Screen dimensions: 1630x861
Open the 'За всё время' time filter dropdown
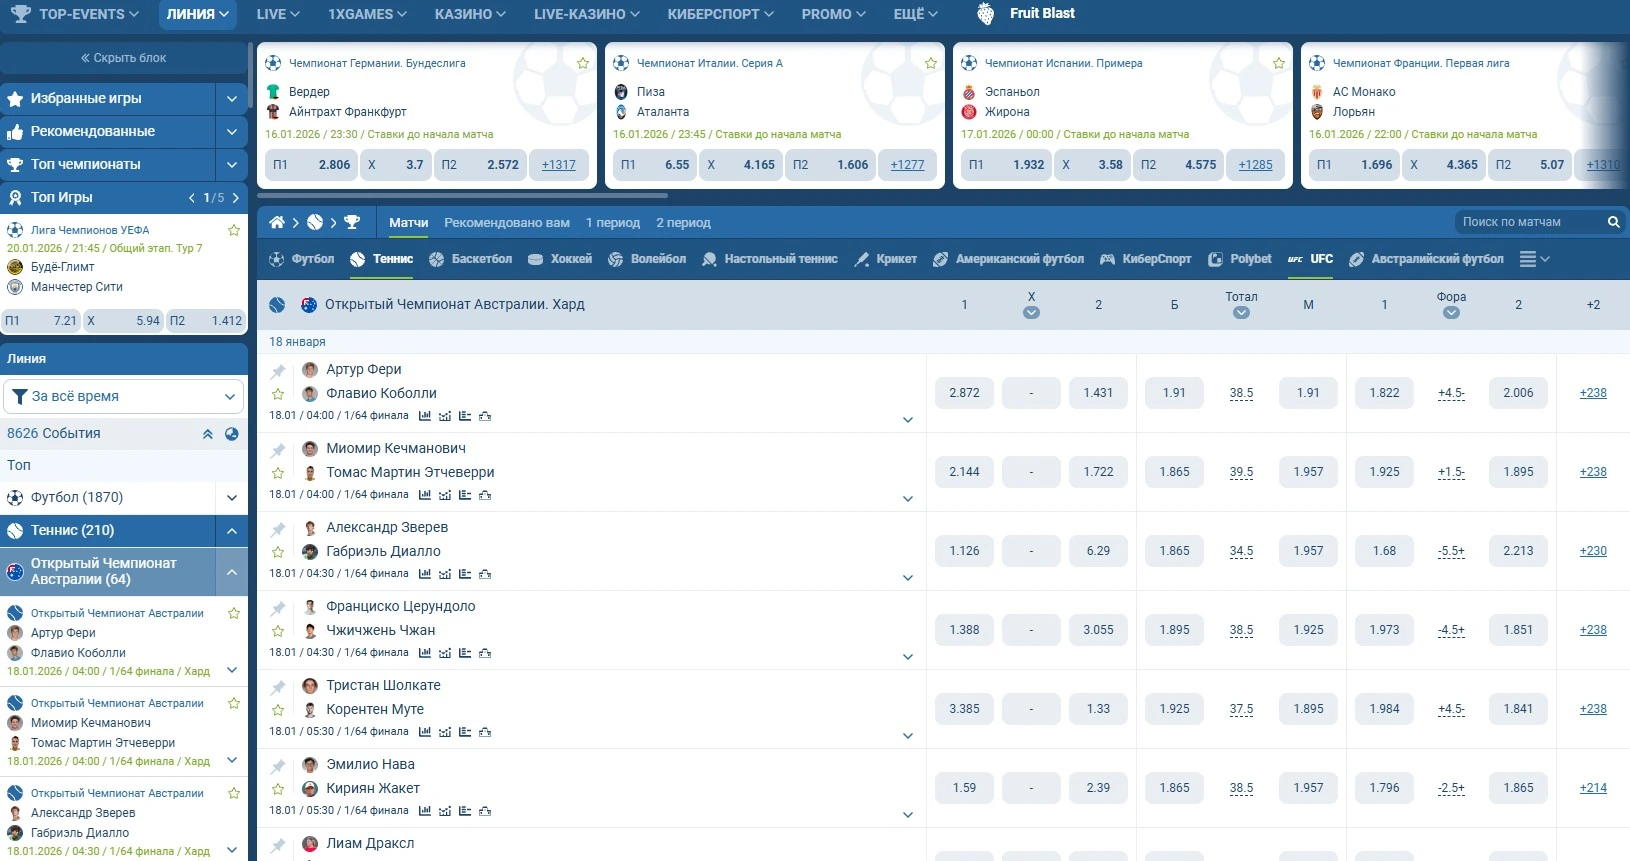coord(124,396)
